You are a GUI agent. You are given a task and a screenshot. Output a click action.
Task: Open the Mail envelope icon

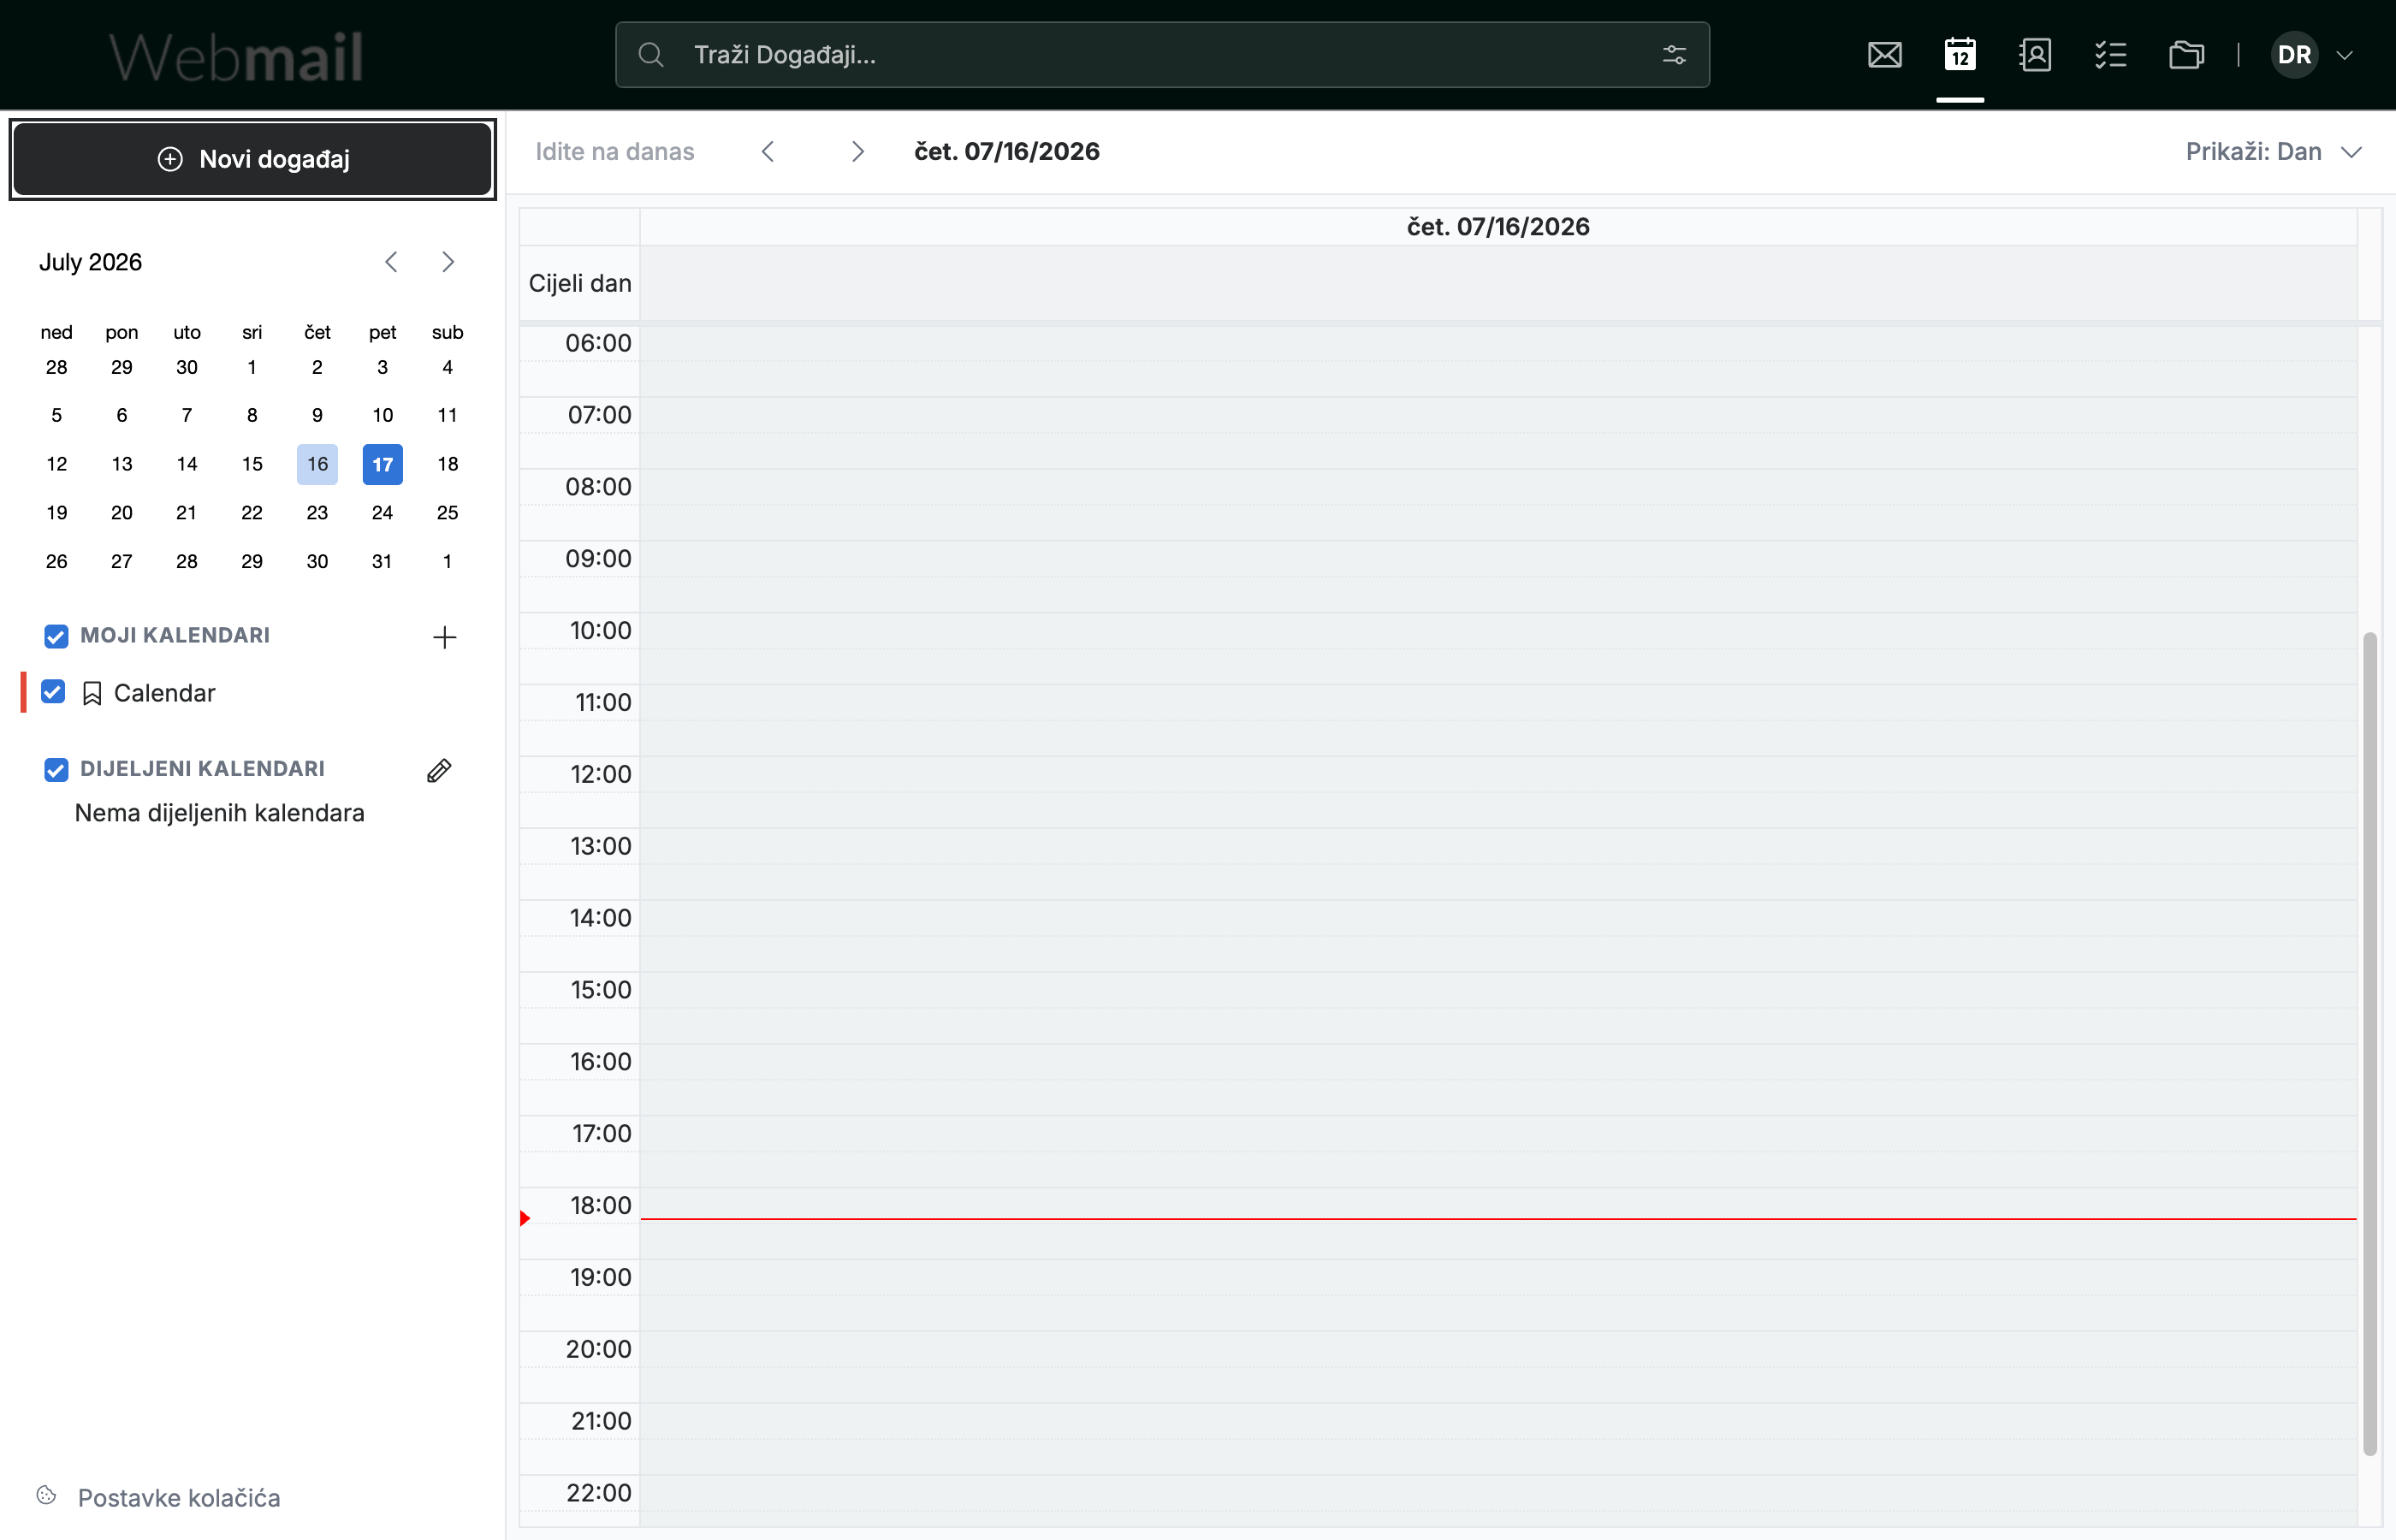point(1884,55)
